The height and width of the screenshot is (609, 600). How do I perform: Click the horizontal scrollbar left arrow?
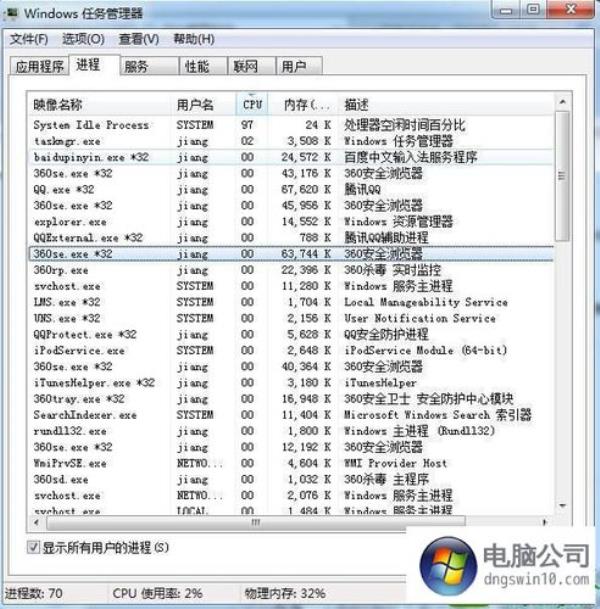pyautogui.click(x=37, y=523)
